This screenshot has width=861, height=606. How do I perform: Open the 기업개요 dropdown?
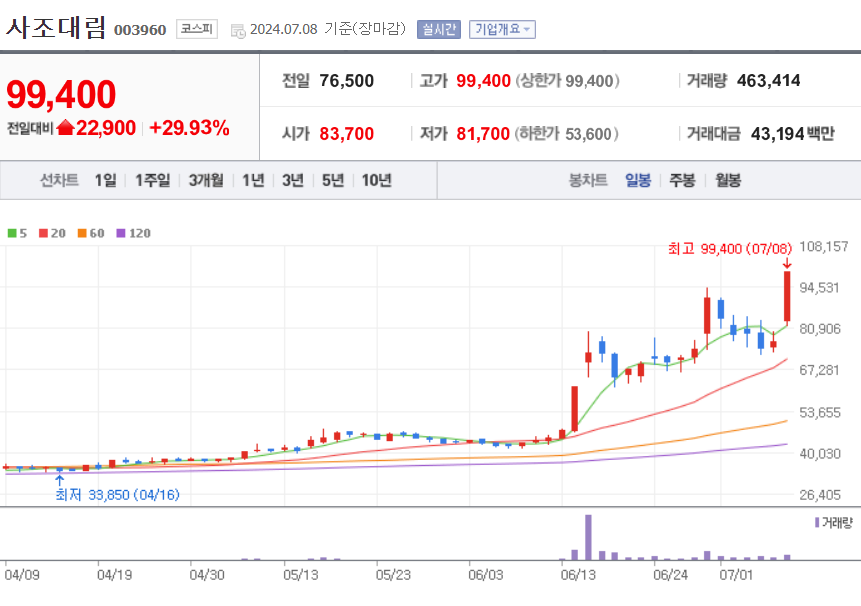(502, 29)
